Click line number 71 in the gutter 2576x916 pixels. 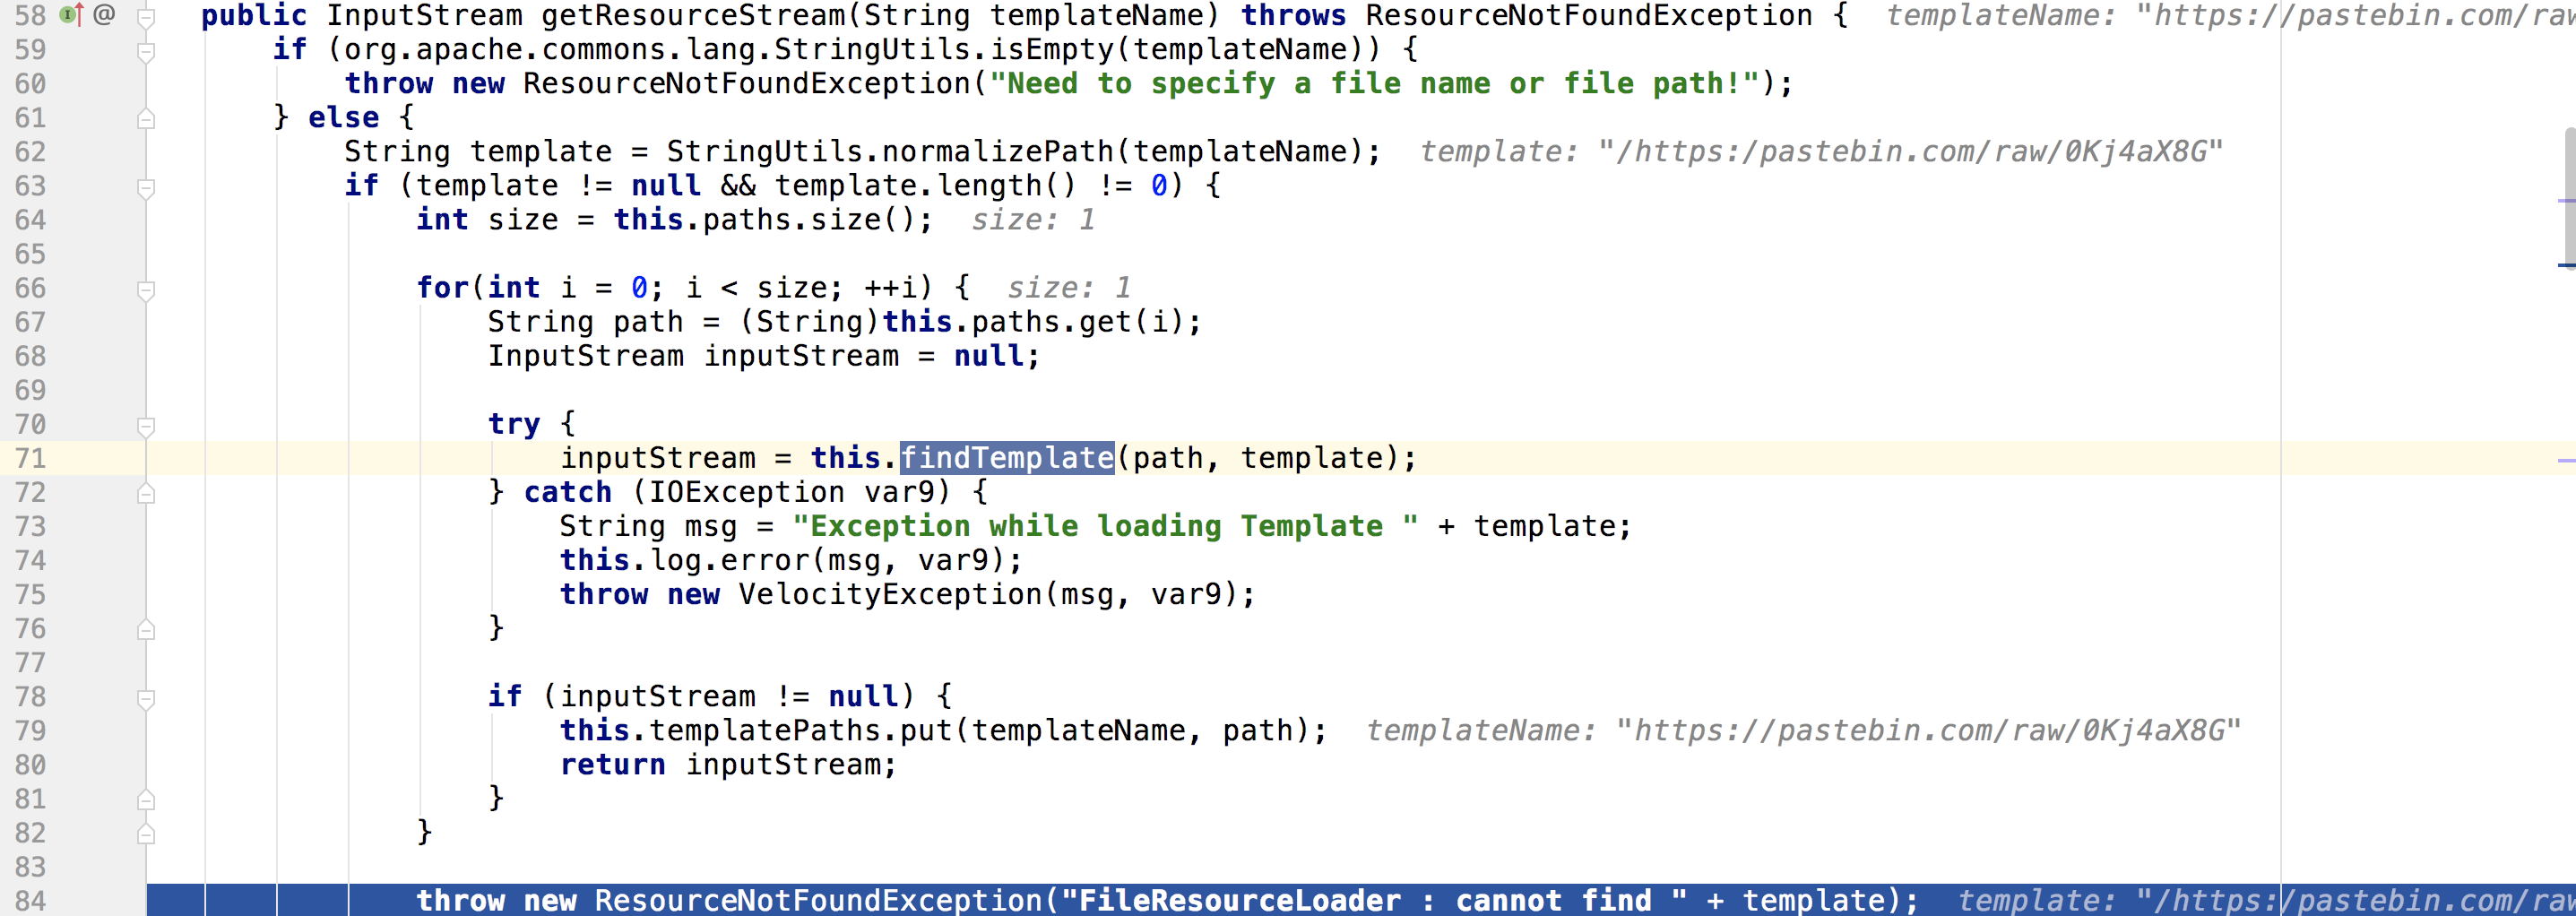31,458
